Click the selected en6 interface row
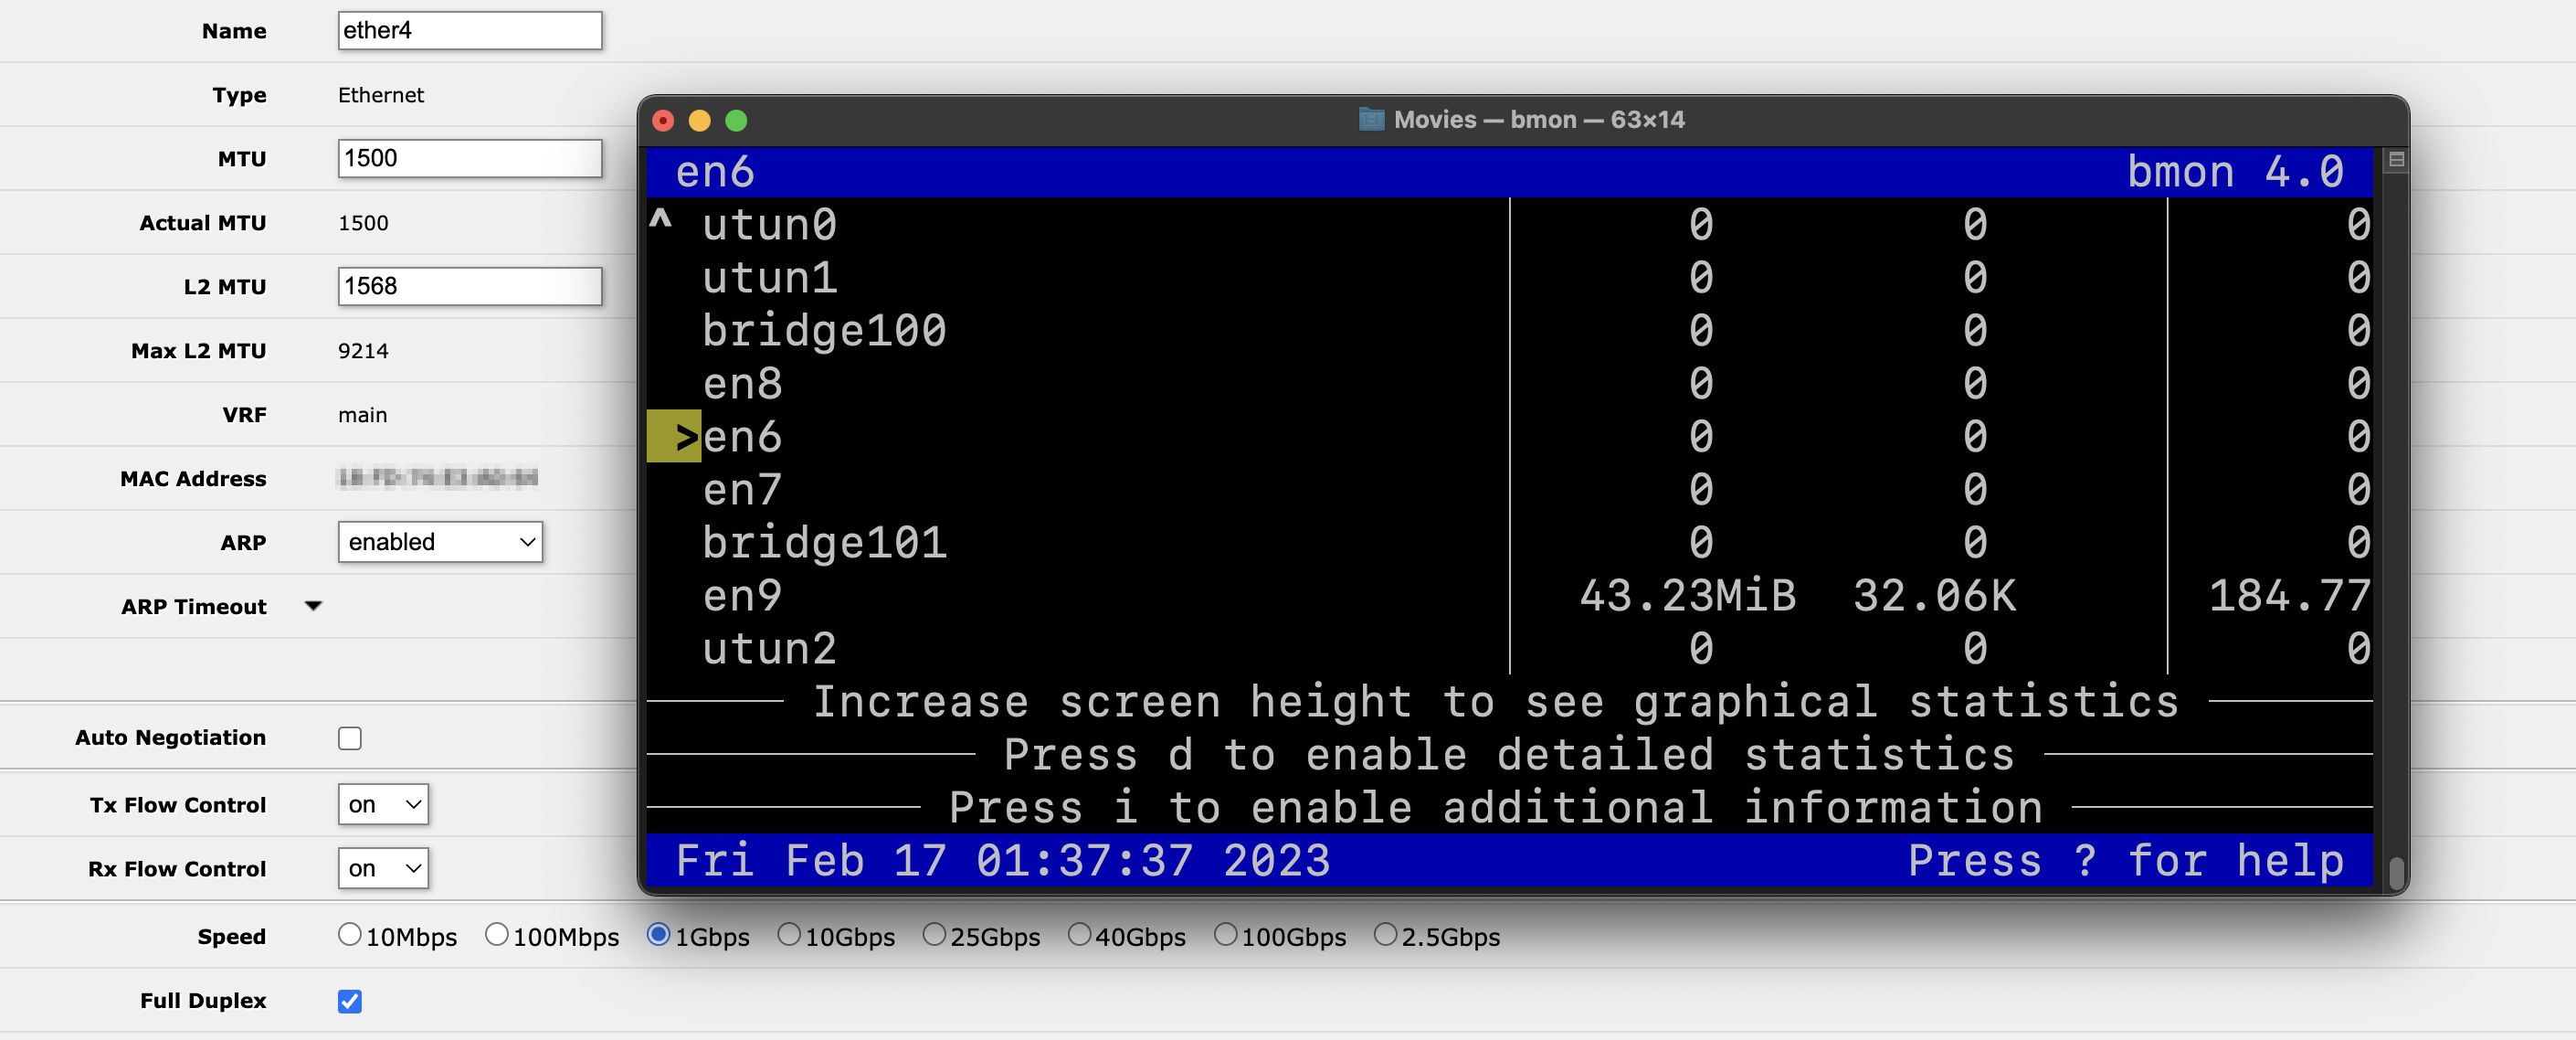Image resolution: width=2576 pixels, height=1040 pixels. pos(1510,436)
